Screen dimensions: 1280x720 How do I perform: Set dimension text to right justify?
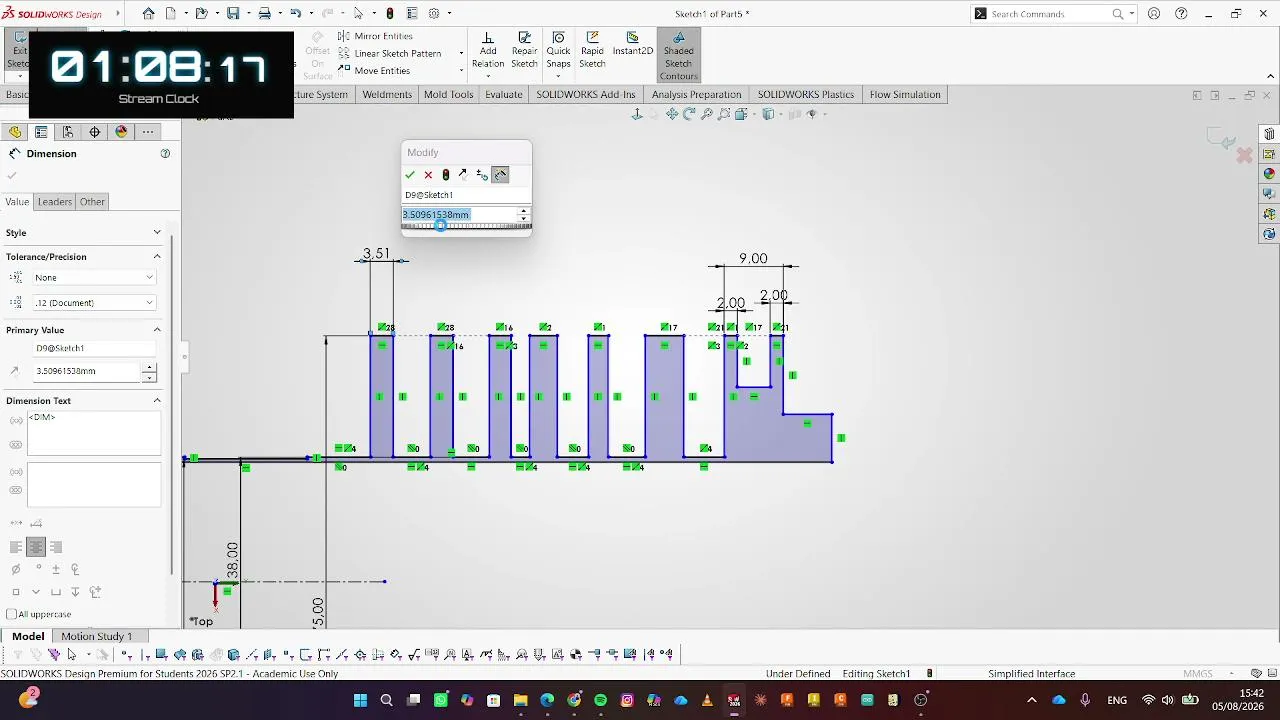(x=56, y=547)
